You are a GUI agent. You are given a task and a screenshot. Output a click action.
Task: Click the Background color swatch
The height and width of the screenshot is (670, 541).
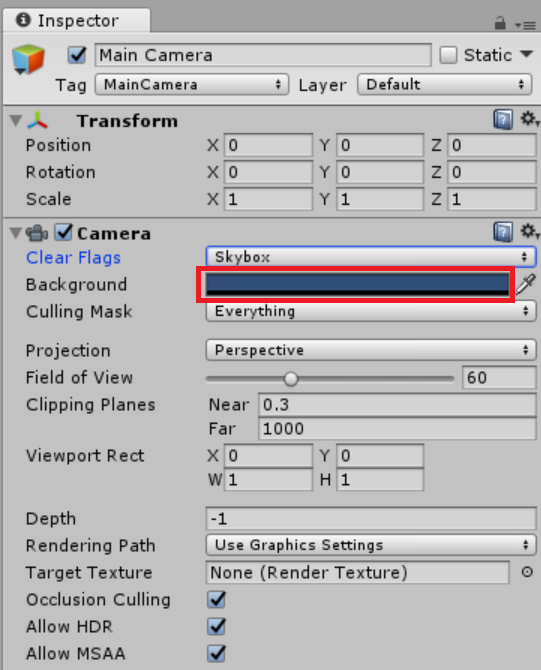[x=357, y=284]
